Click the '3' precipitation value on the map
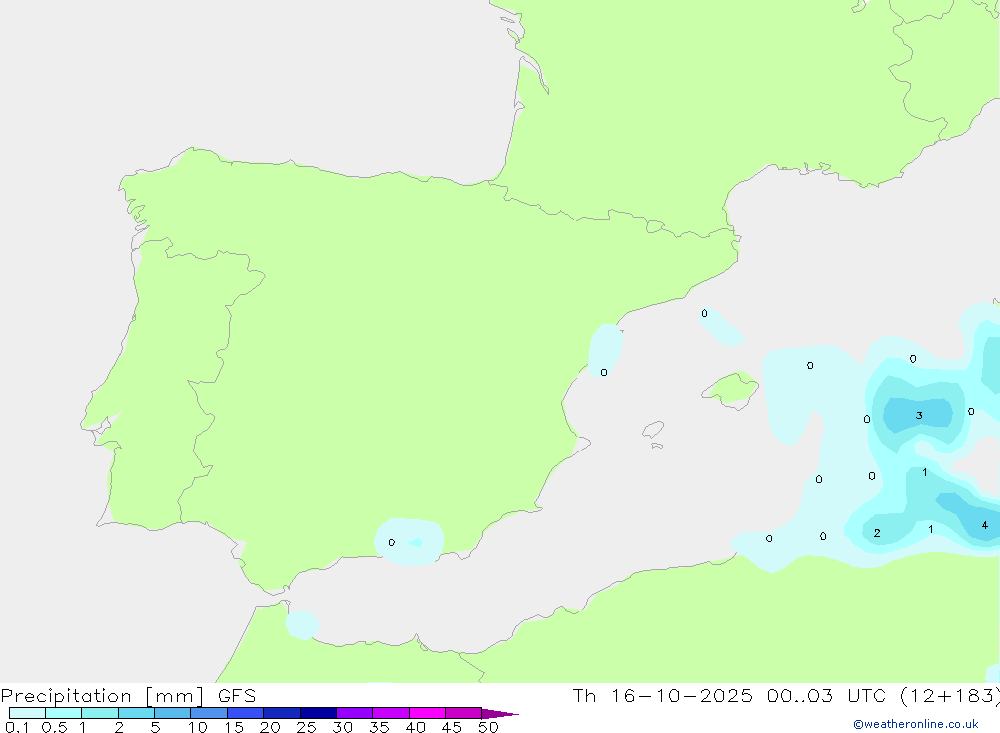This screenshot has height=733, width=1000. click(919, 415)
